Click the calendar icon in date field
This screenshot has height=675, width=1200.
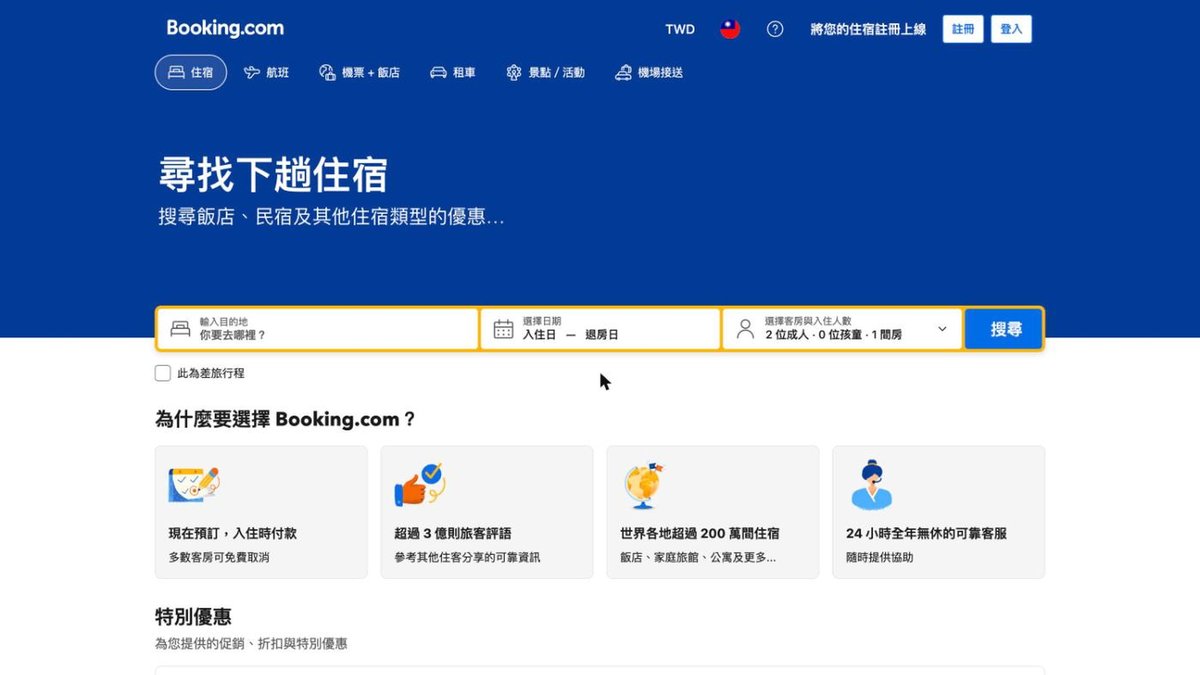(503, 329)
